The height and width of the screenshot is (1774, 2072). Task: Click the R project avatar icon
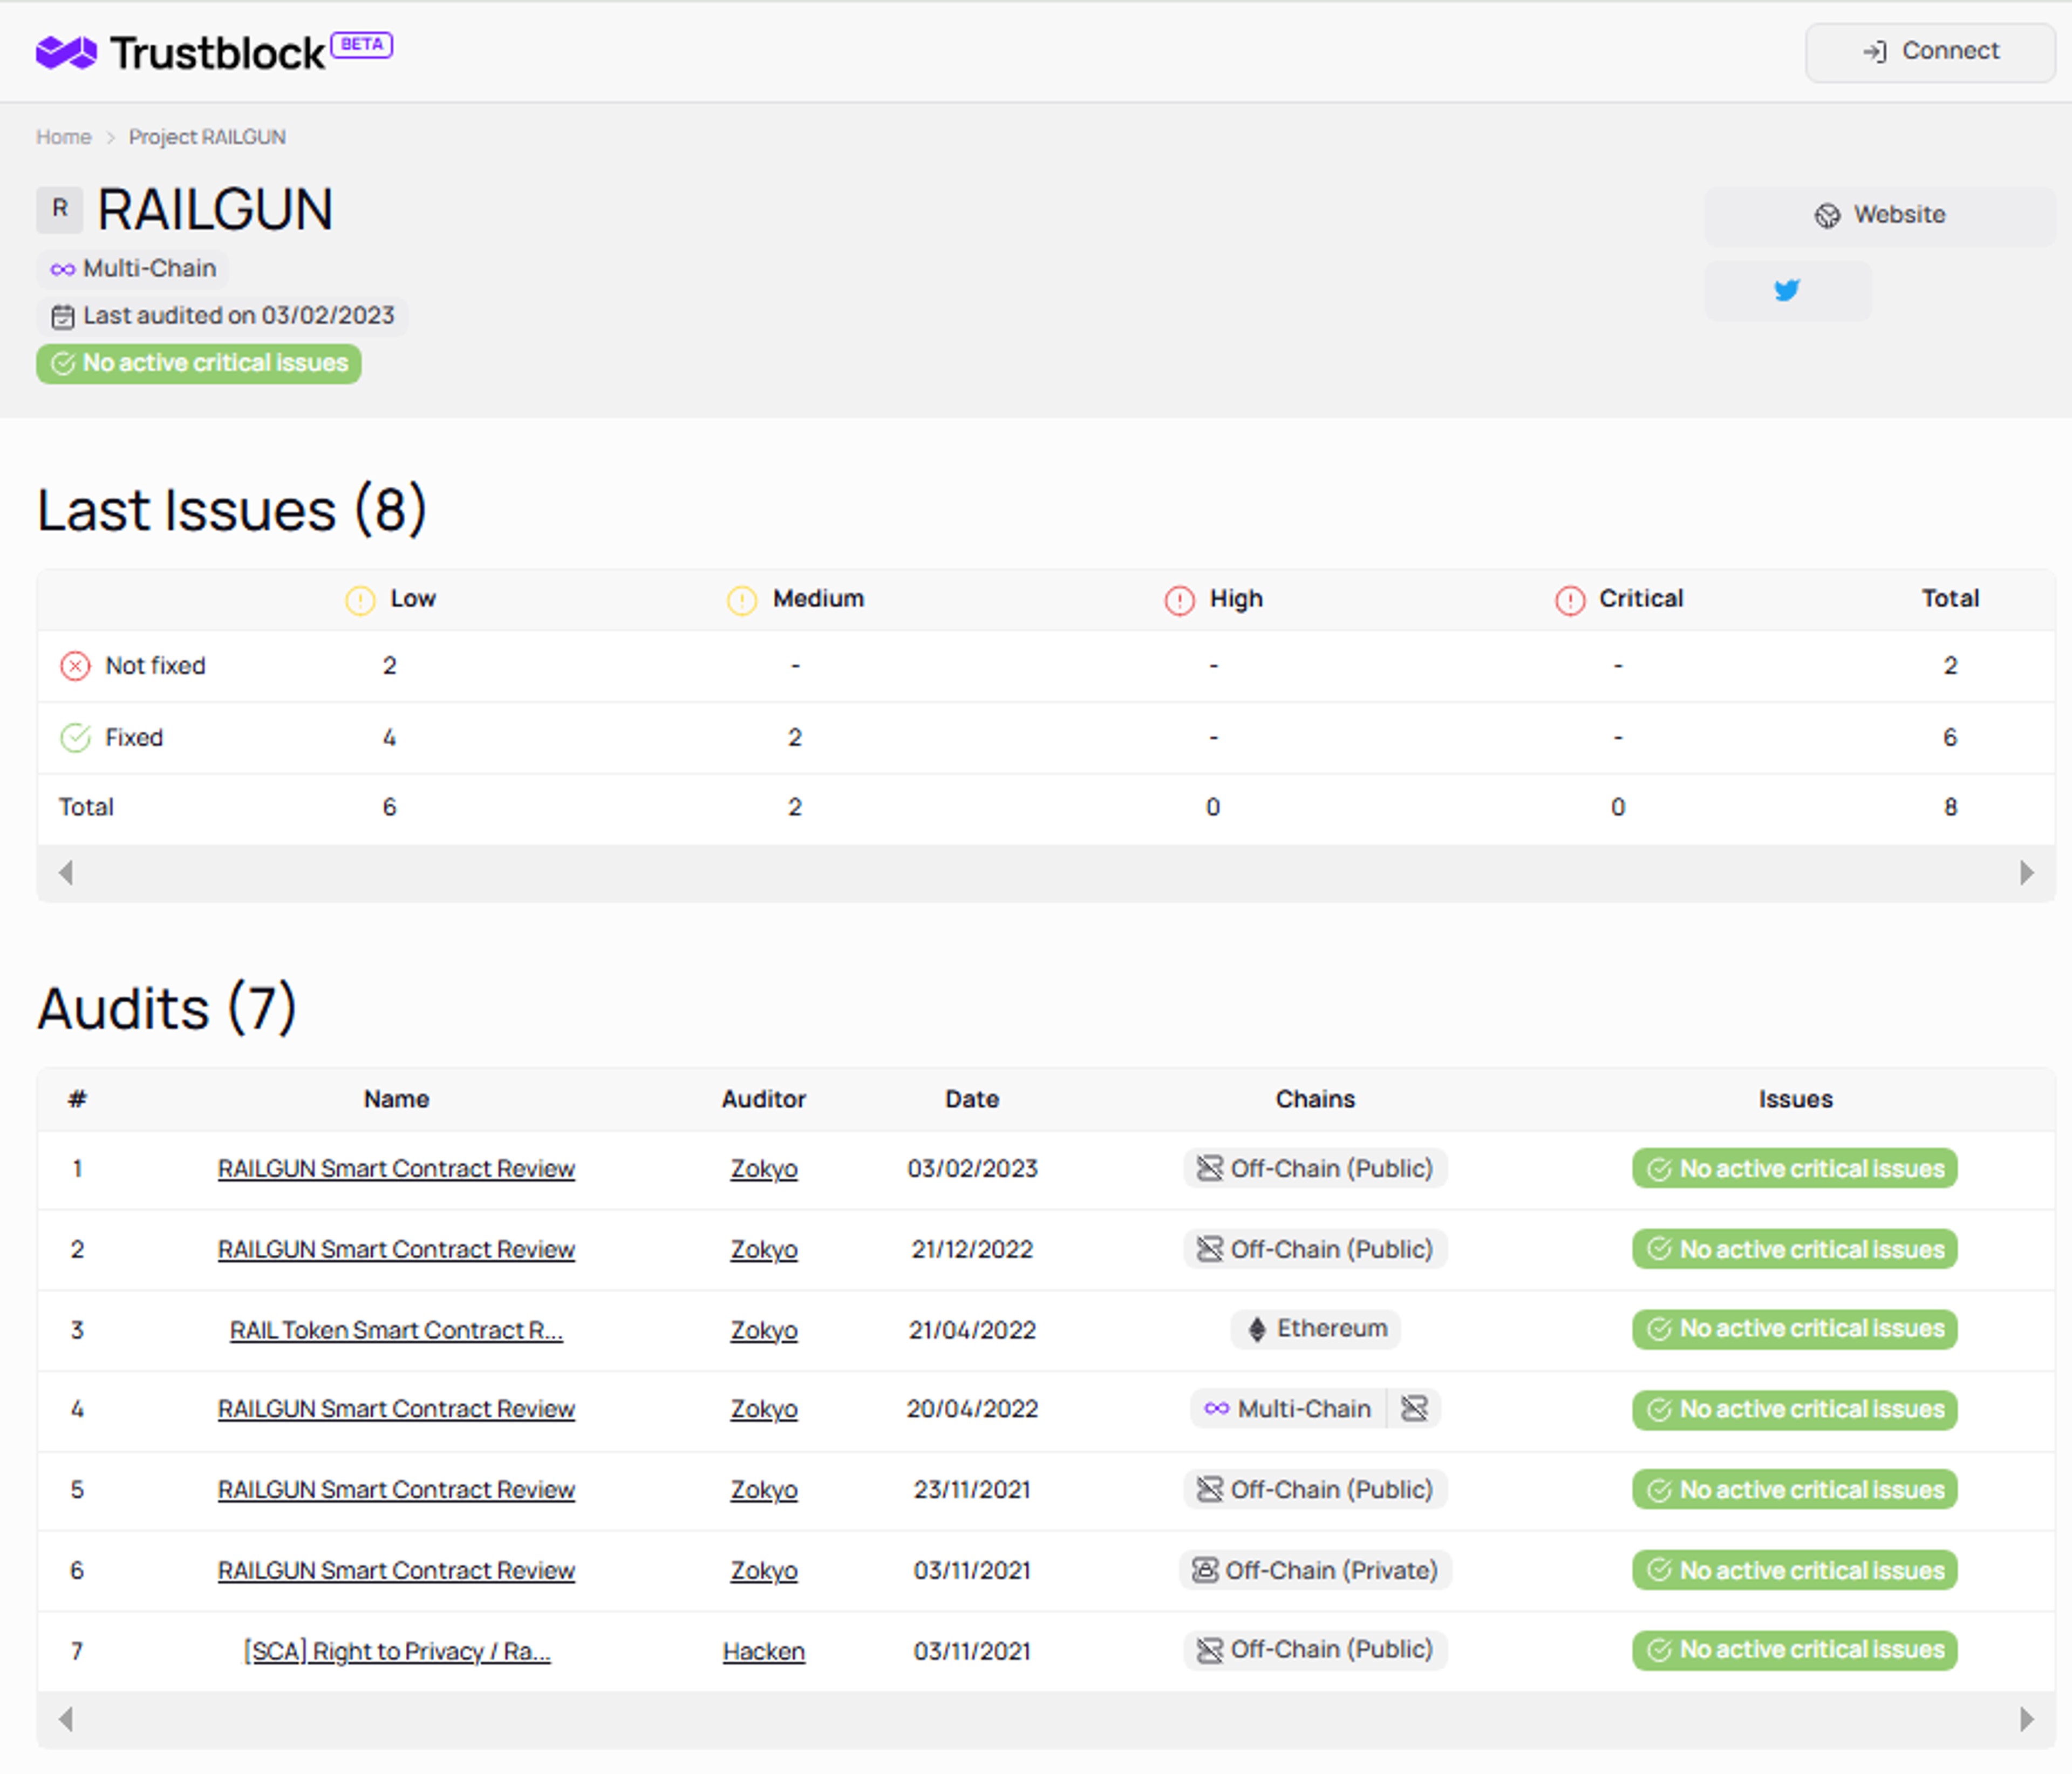coord(60,209)
